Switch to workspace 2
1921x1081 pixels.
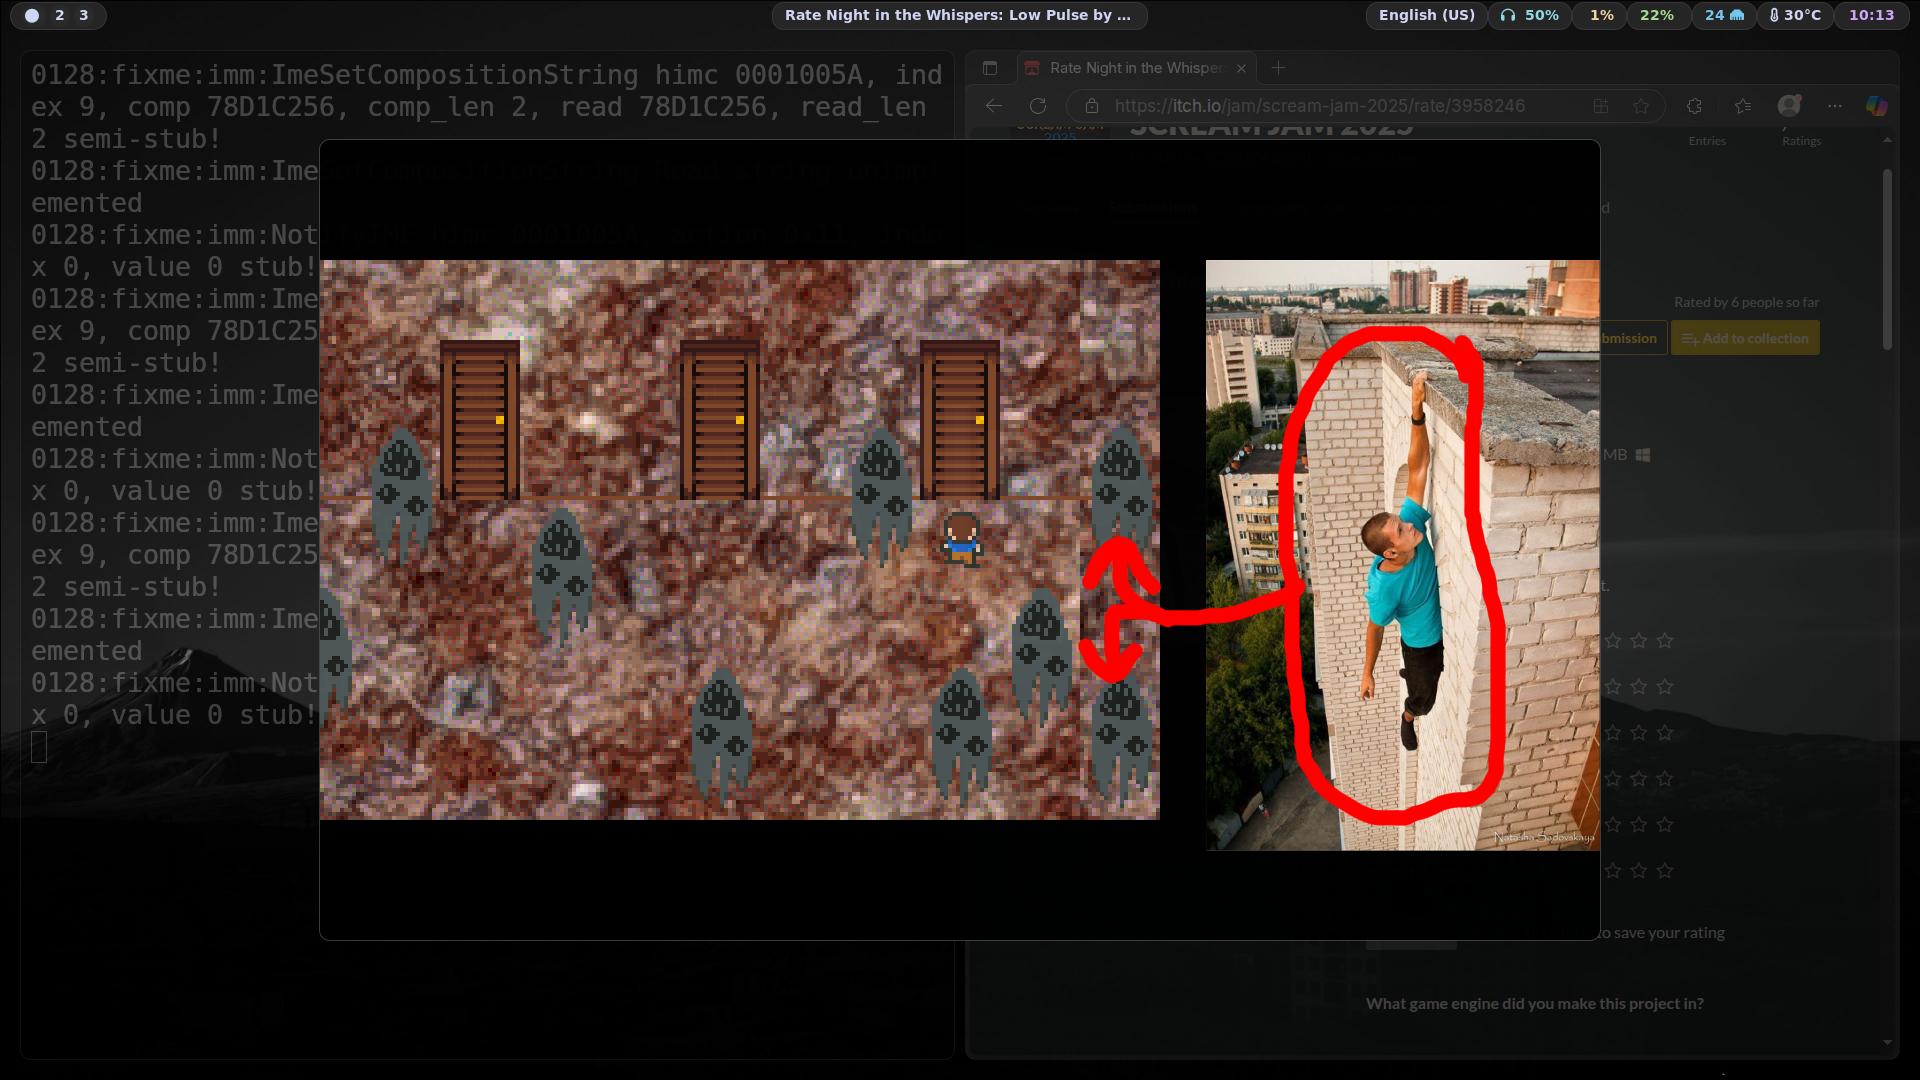tap(60, 15)
